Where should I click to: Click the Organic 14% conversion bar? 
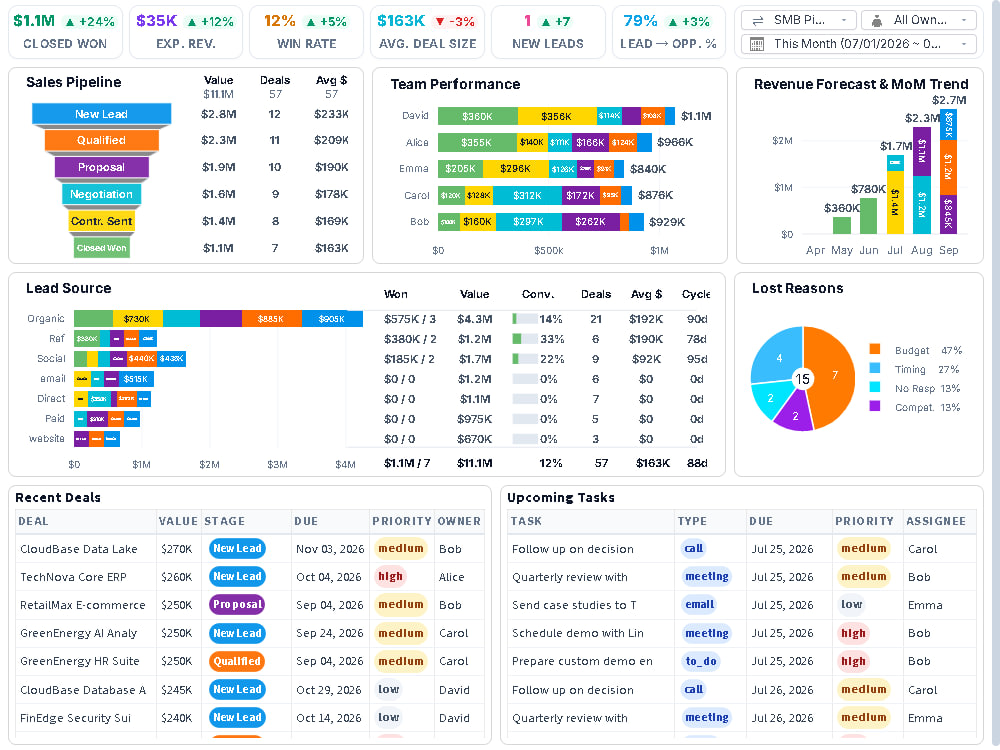pyautogui.click(x=525, y=319)
